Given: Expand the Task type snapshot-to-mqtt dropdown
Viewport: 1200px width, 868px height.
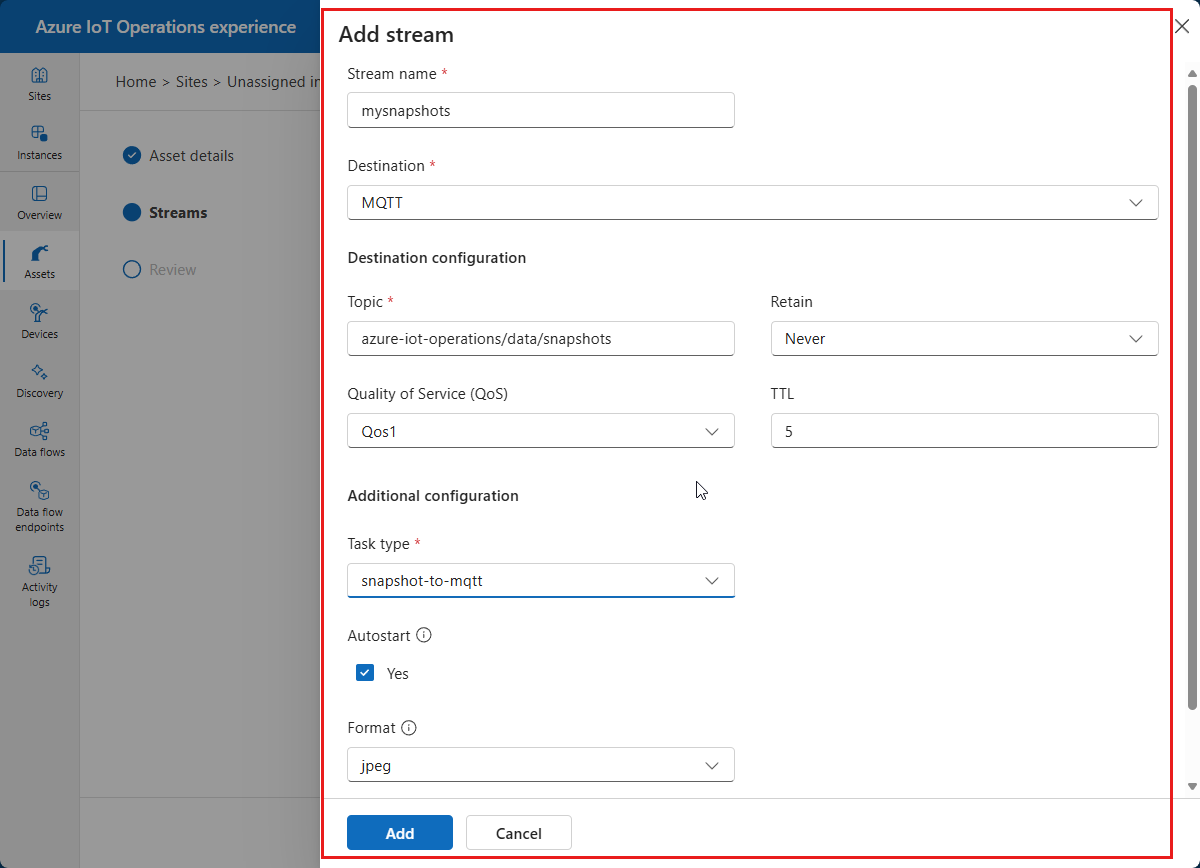Looking at the screenshot, I should pos(541,580).
